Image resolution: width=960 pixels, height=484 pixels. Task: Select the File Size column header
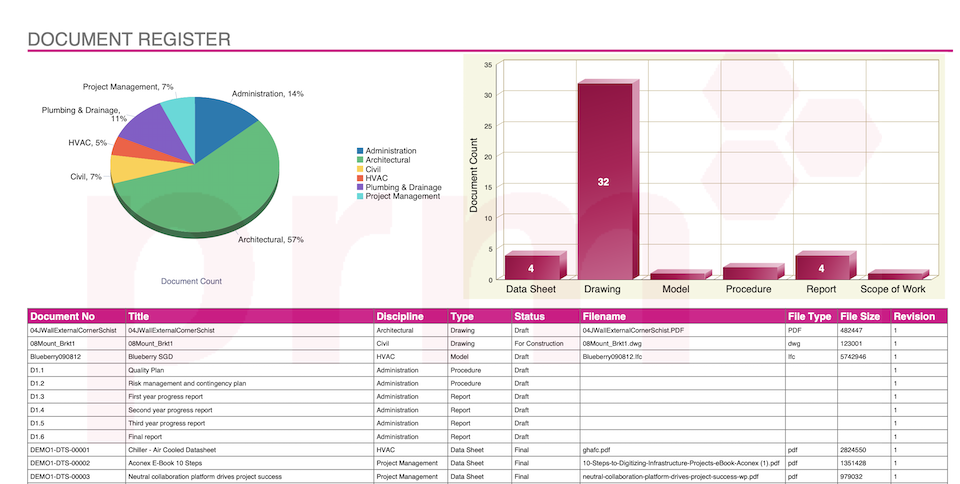click(x=860, y=317)
